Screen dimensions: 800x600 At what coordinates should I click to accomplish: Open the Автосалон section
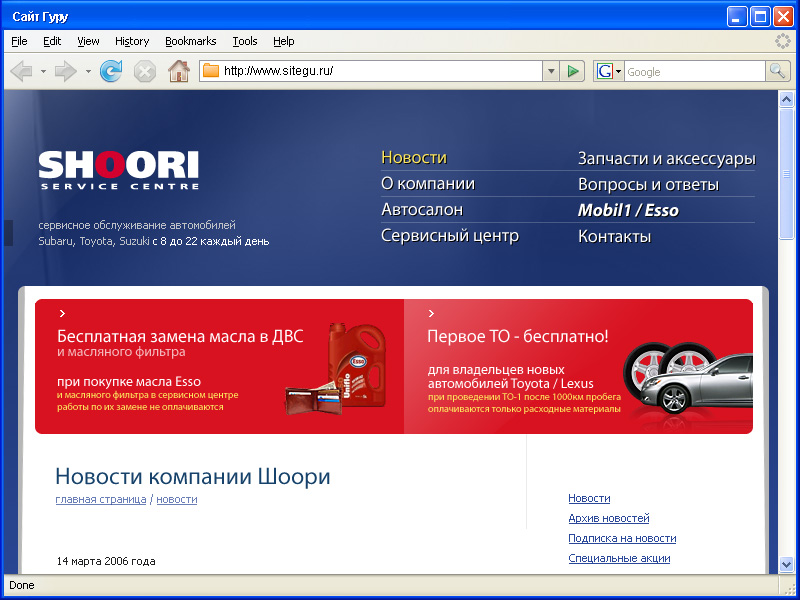[x=422, y=210]
